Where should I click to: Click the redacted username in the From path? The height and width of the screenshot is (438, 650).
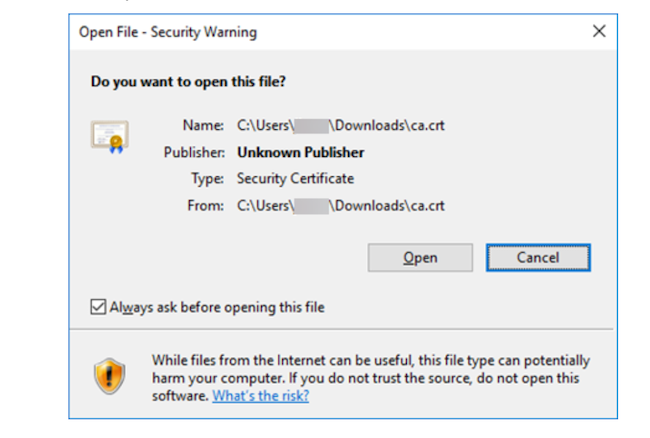click(x=311, y=206)
